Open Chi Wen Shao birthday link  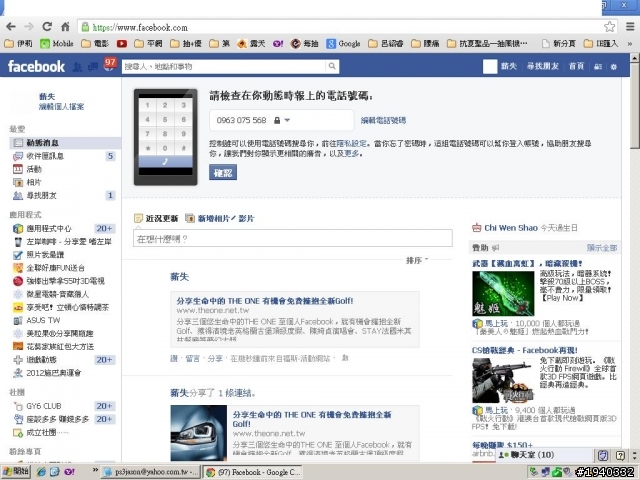pyautogui.click(x=511, y=228)
